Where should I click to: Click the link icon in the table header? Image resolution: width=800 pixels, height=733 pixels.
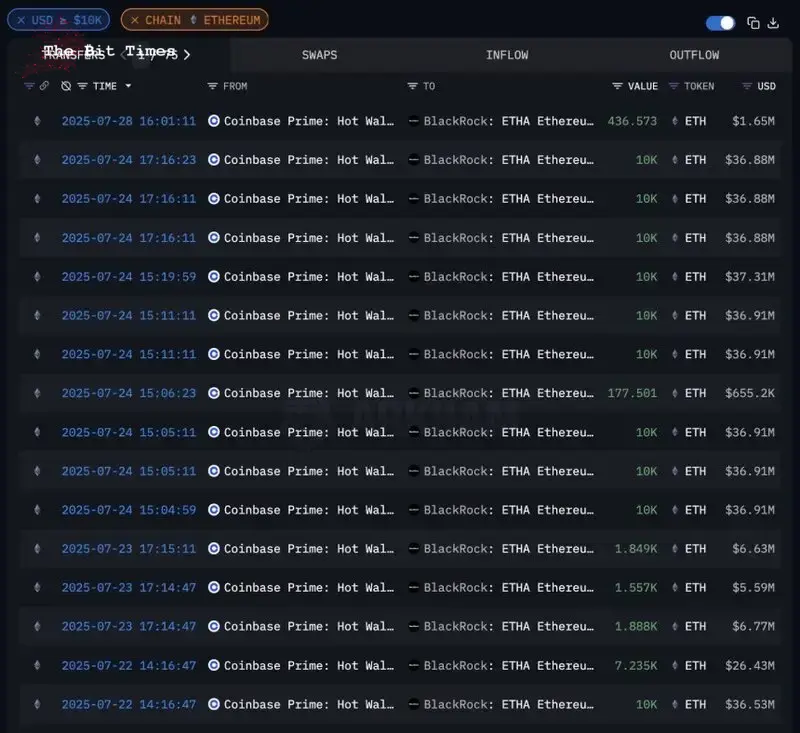(x=44, y=86)
